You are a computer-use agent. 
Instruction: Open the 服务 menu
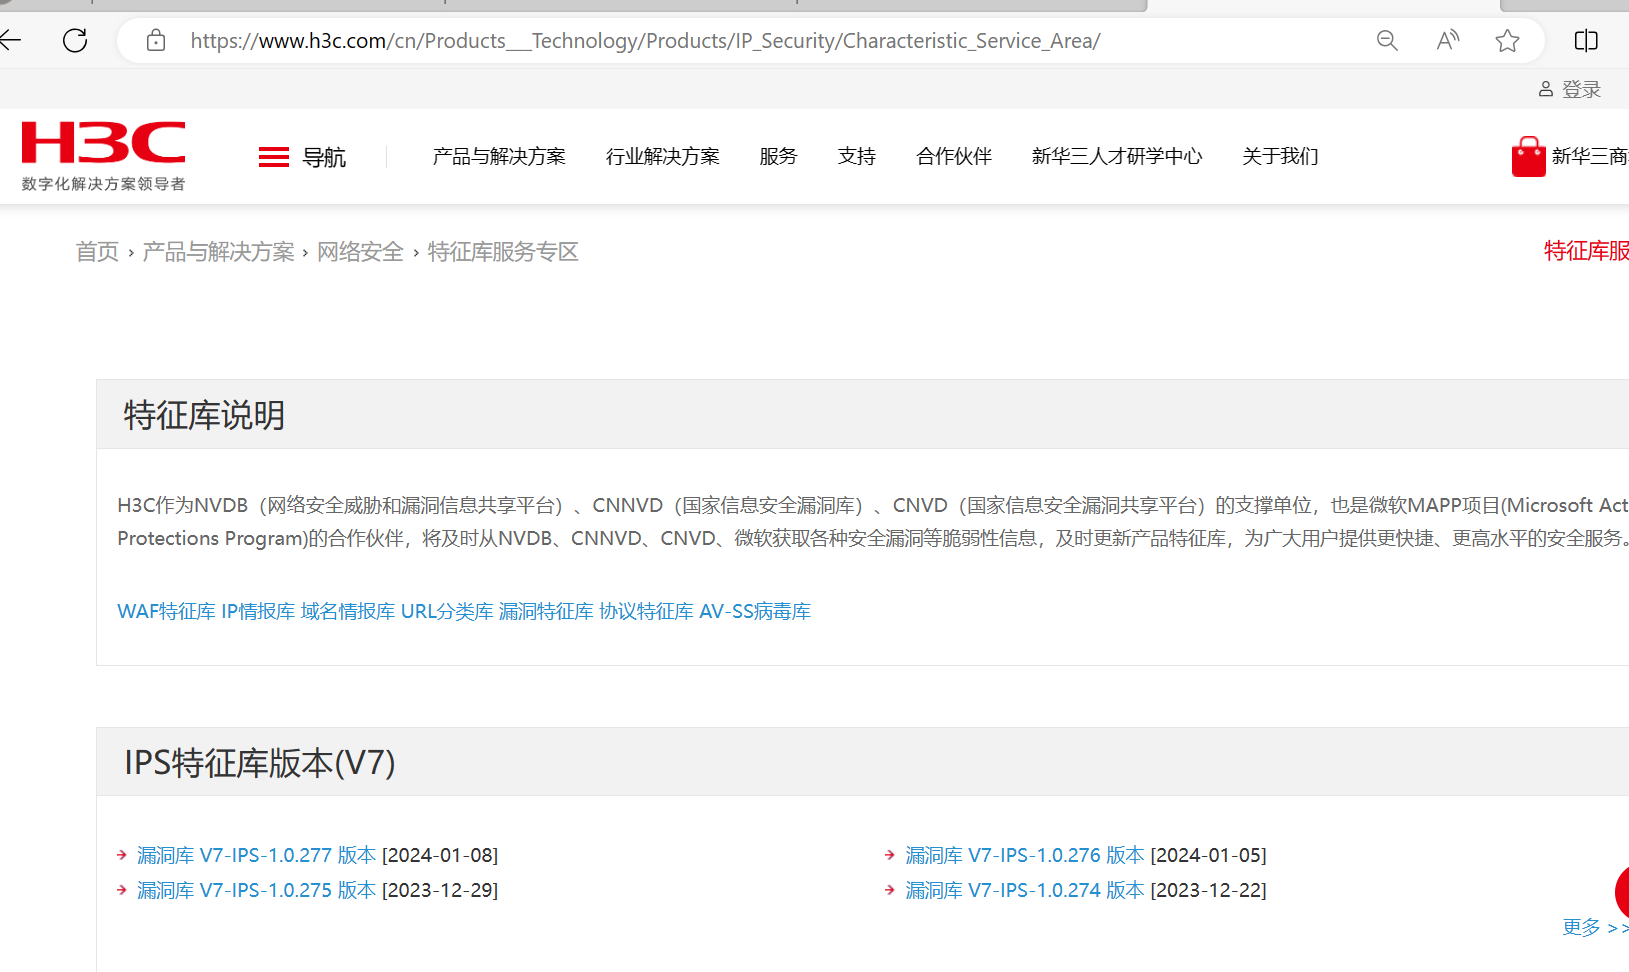pos(778,156)
